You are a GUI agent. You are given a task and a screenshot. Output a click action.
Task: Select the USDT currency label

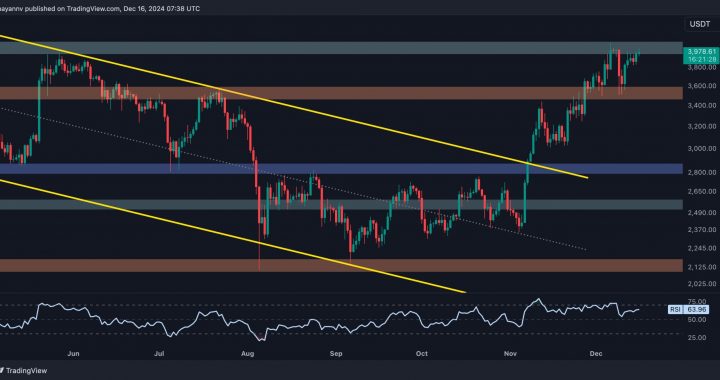tap(701, 24)
